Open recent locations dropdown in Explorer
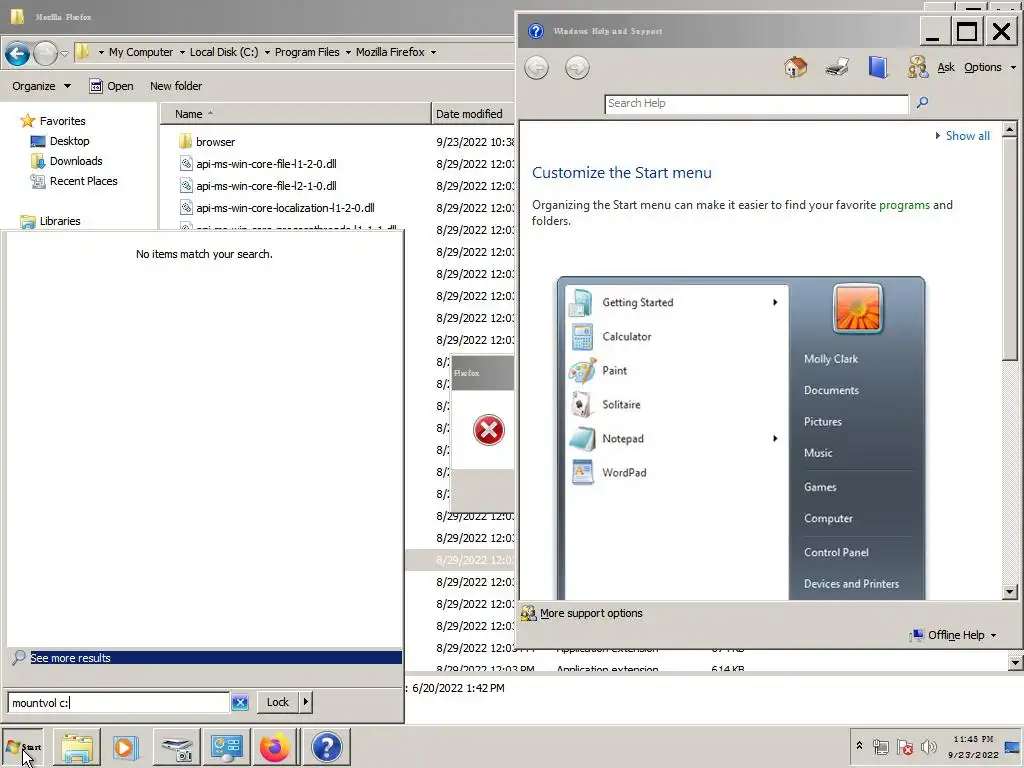1024x768 pixels. 64,53
